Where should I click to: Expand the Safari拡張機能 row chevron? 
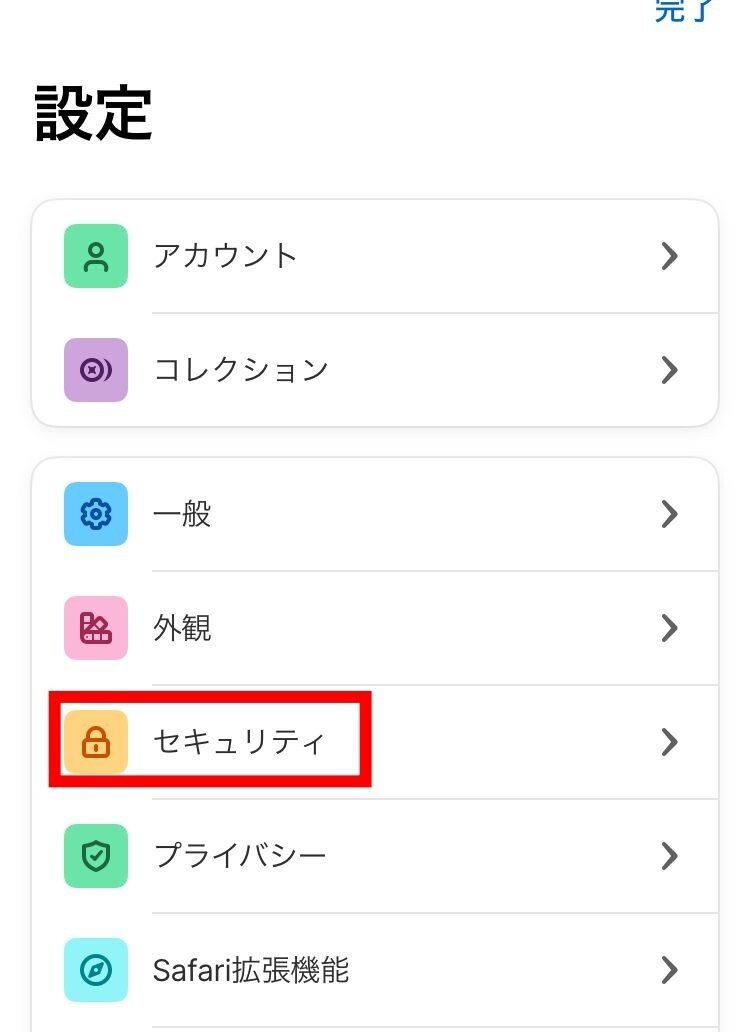(670, 970)
